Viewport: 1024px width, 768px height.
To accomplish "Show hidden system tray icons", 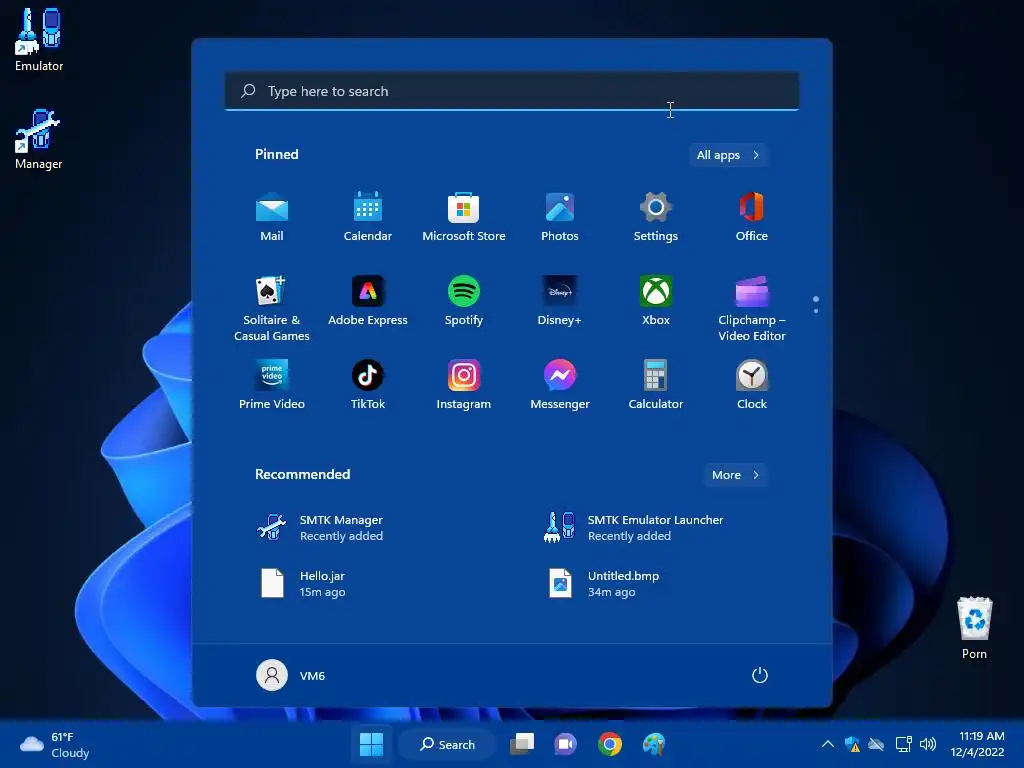I will (x=827, y=744).
